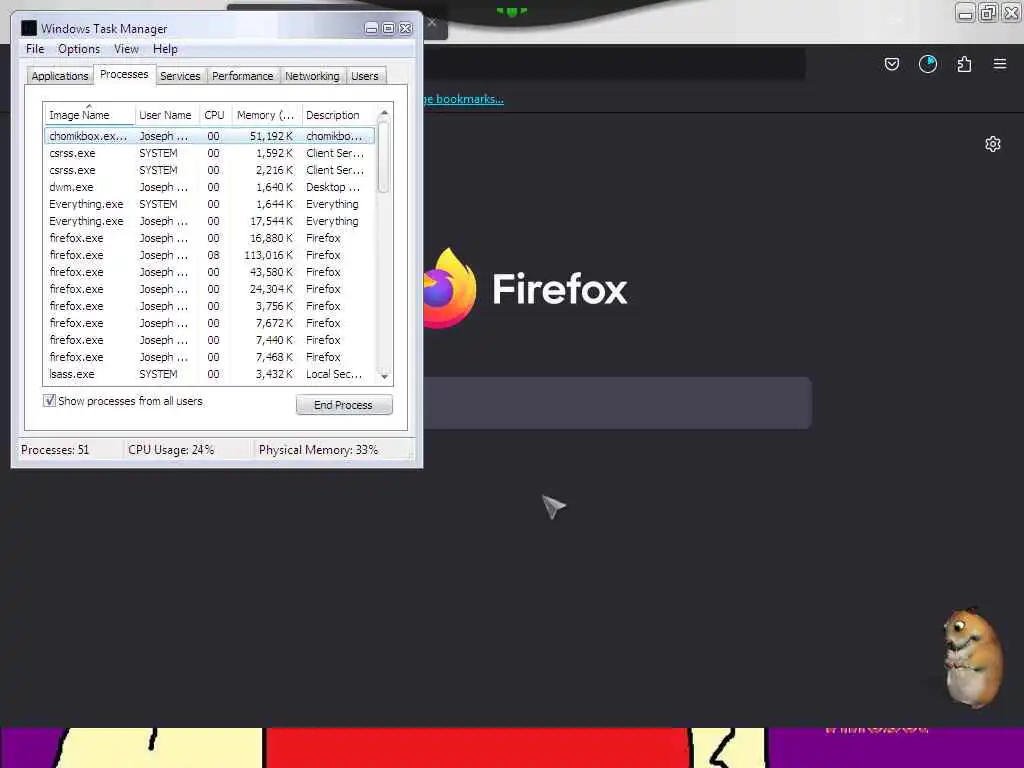The height and width of the screenshot is (768, 1024).
Task: Click the End Process button
Action: (x=344, y=405)
